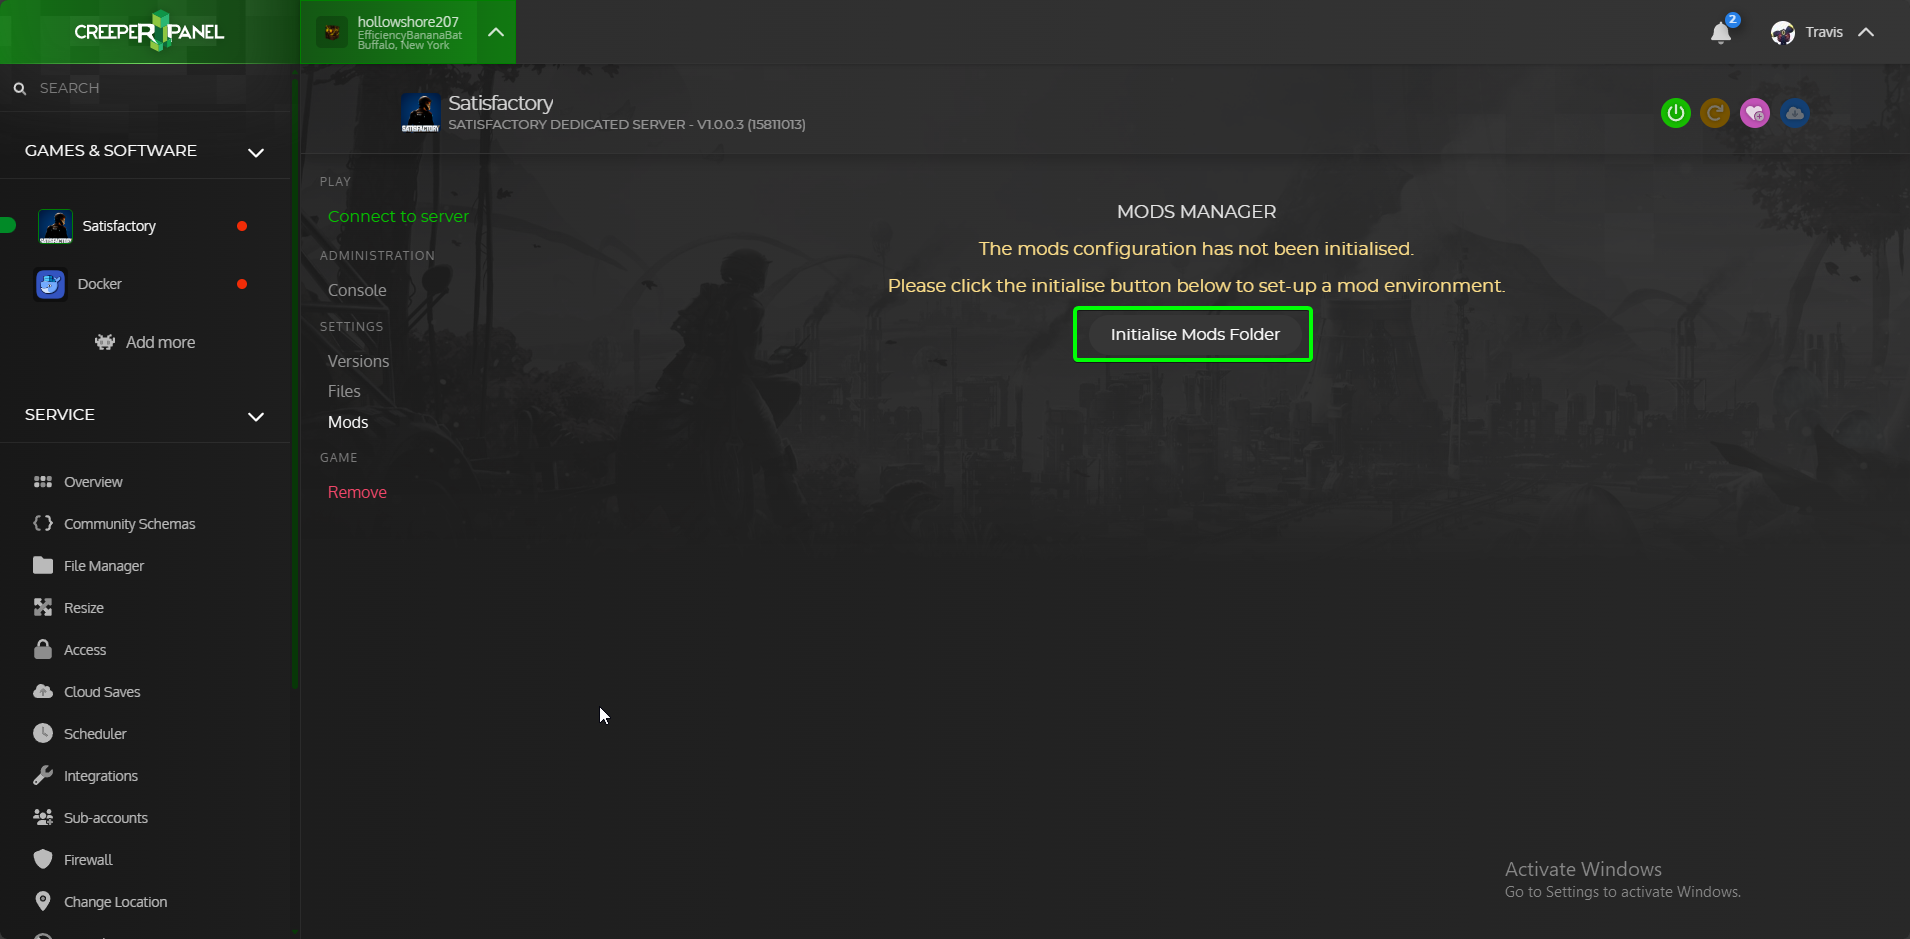This screenshot has height=939, width=1910.
Task: Click the green power button icon
Action: click(x=1676, y=113)
